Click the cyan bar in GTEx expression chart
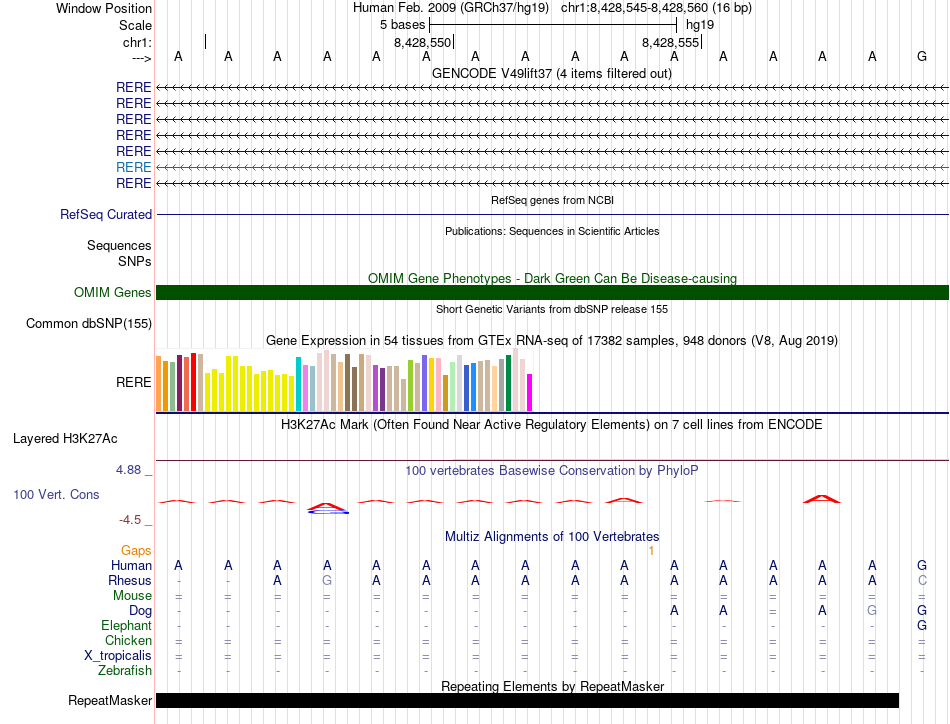 pos(298,384)
